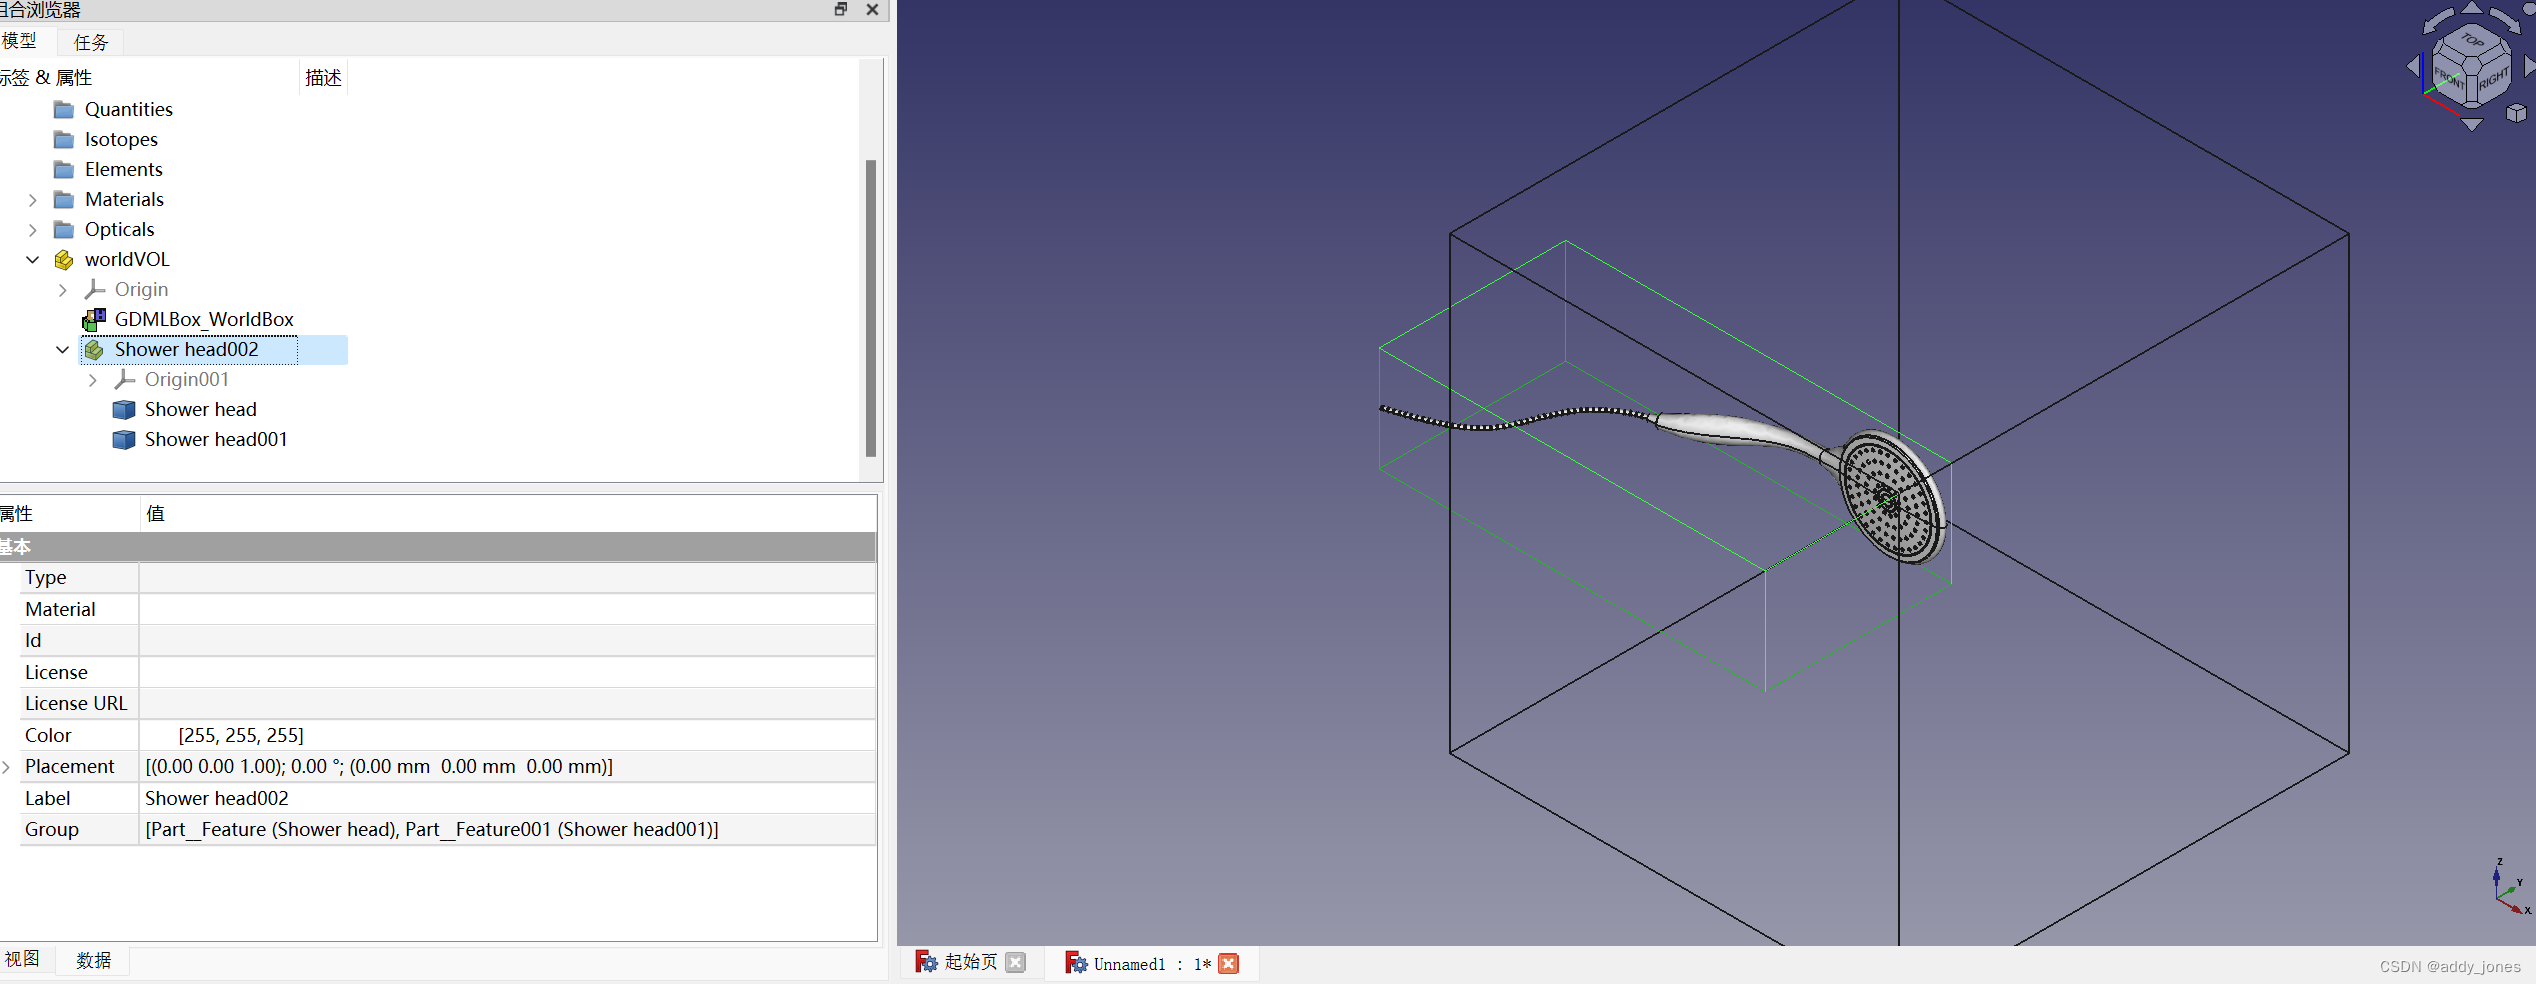Click the GDMLBox_WorldBox item icon

click(94, 319)
